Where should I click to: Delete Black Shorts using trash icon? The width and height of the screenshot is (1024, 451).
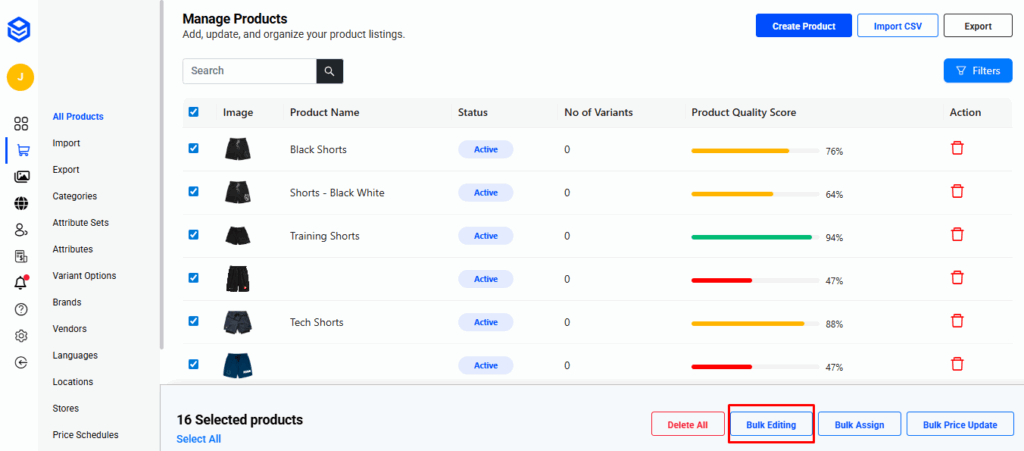[957, 148]
